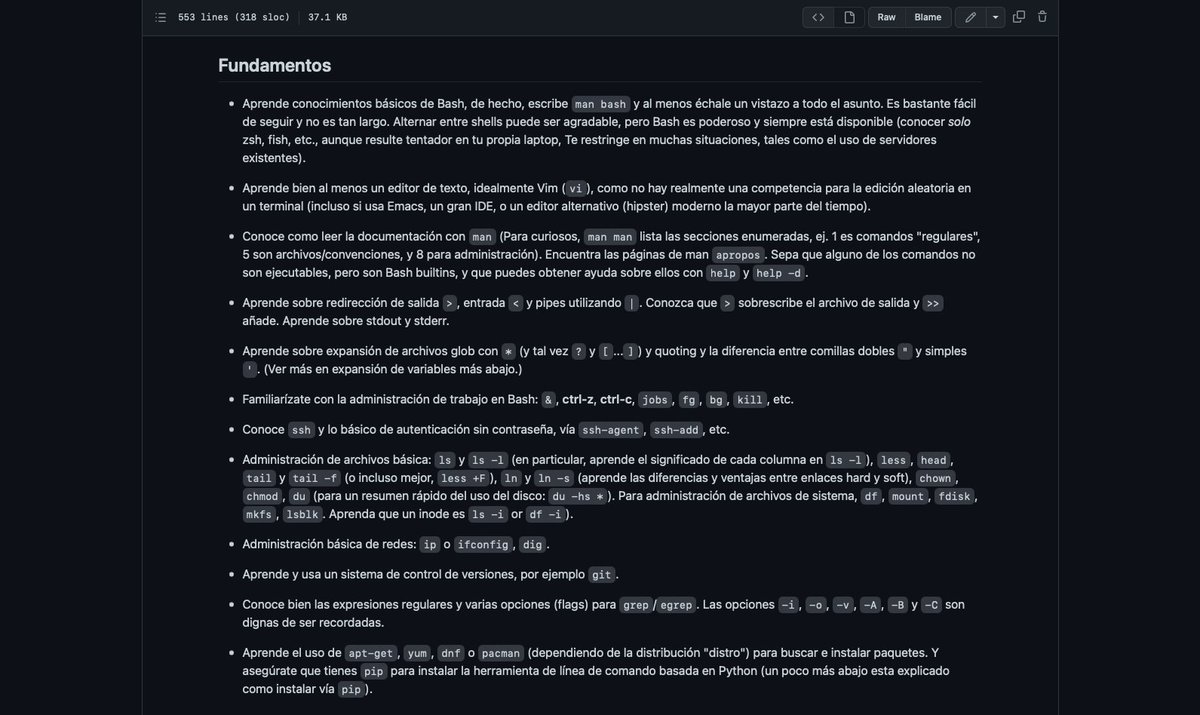Click the "mkfs" code snippet
1200x715 pixels.
pos(259,514)
